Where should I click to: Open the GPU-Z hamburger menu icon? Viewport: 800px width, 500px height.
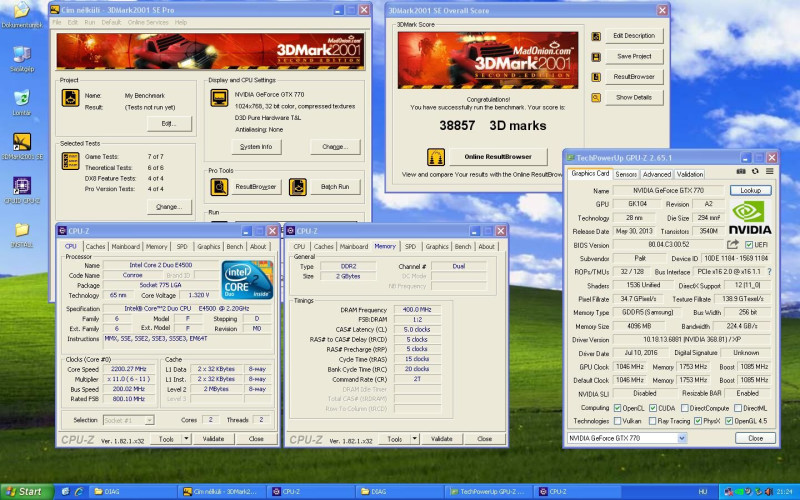pyautogui.click(x=769, y=171)
